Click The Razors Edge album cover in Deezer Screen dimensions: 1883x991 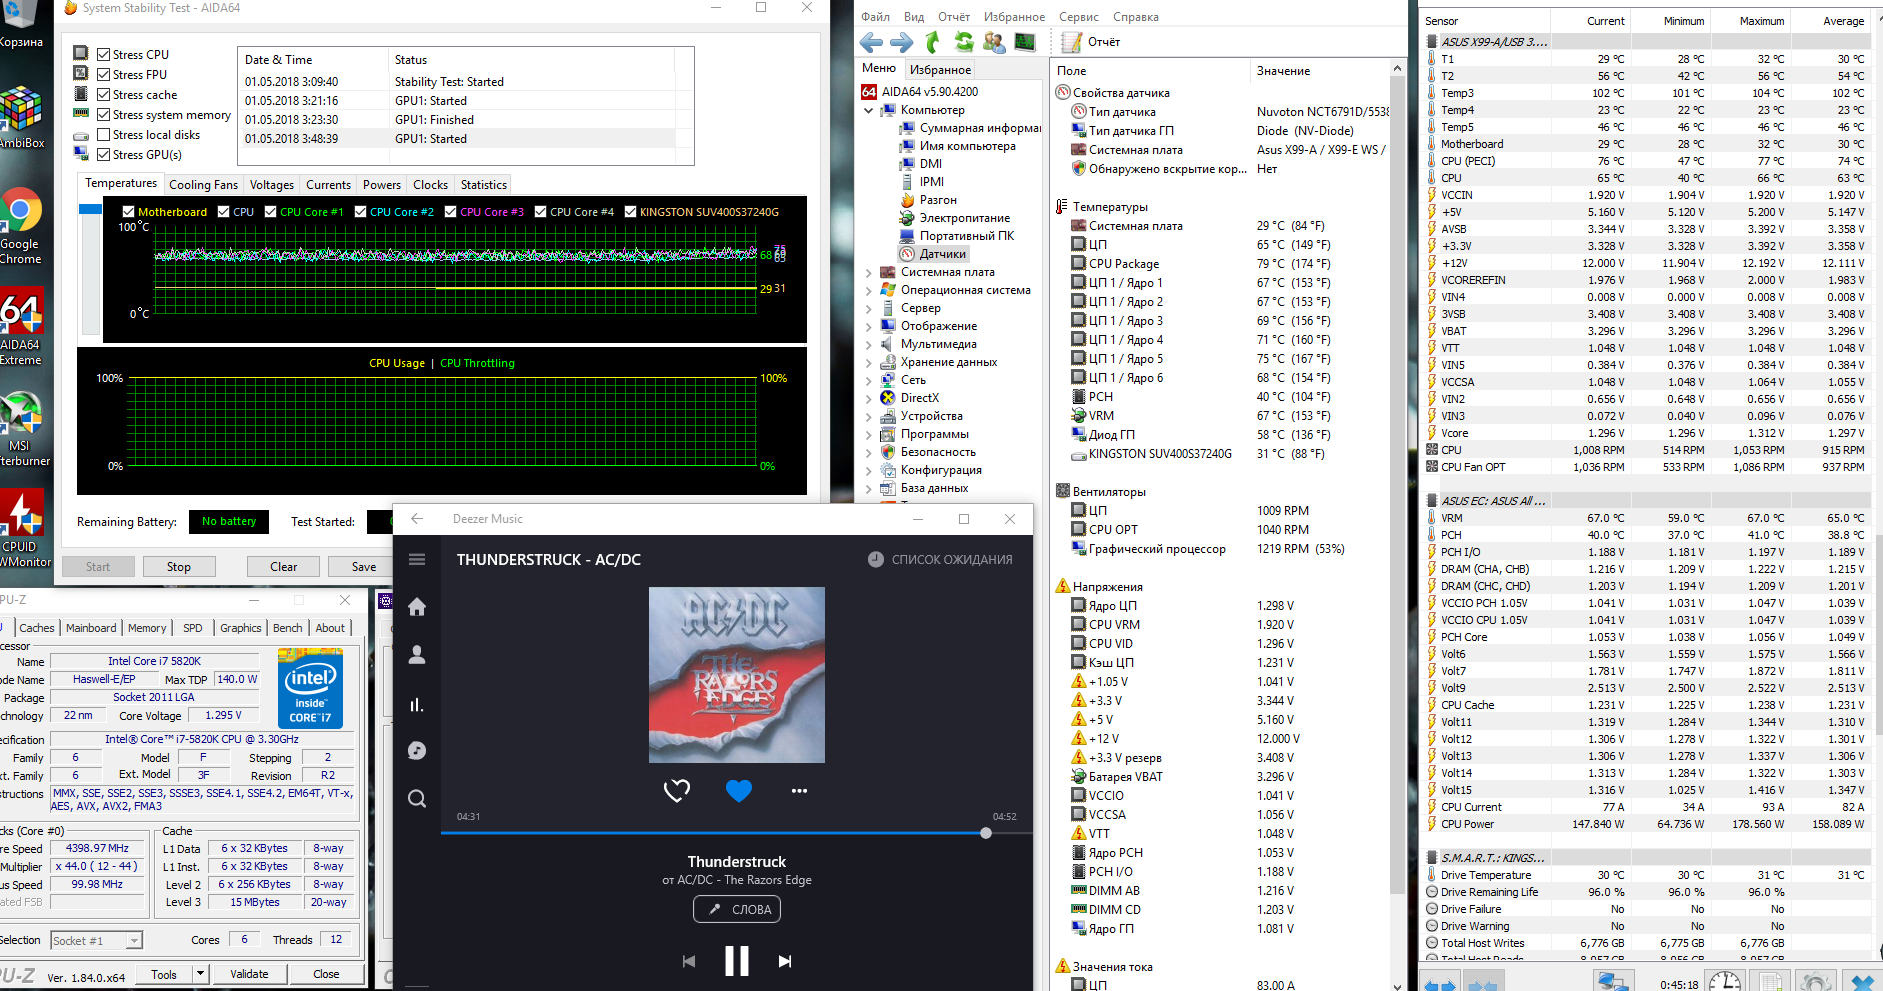click(737, 675)
